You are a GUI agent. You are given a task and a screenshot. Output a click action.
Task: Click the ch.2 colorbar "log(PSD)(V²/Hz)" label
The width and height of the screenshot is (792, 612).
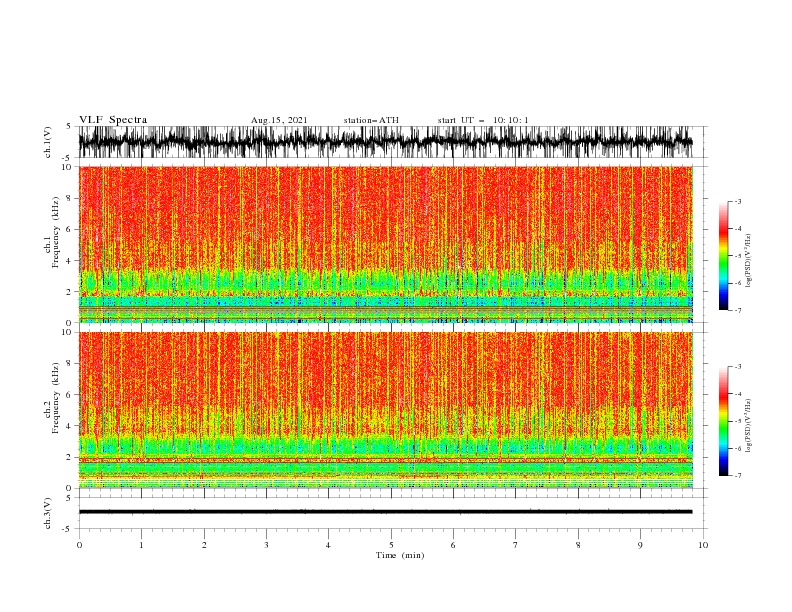(749, 426)
